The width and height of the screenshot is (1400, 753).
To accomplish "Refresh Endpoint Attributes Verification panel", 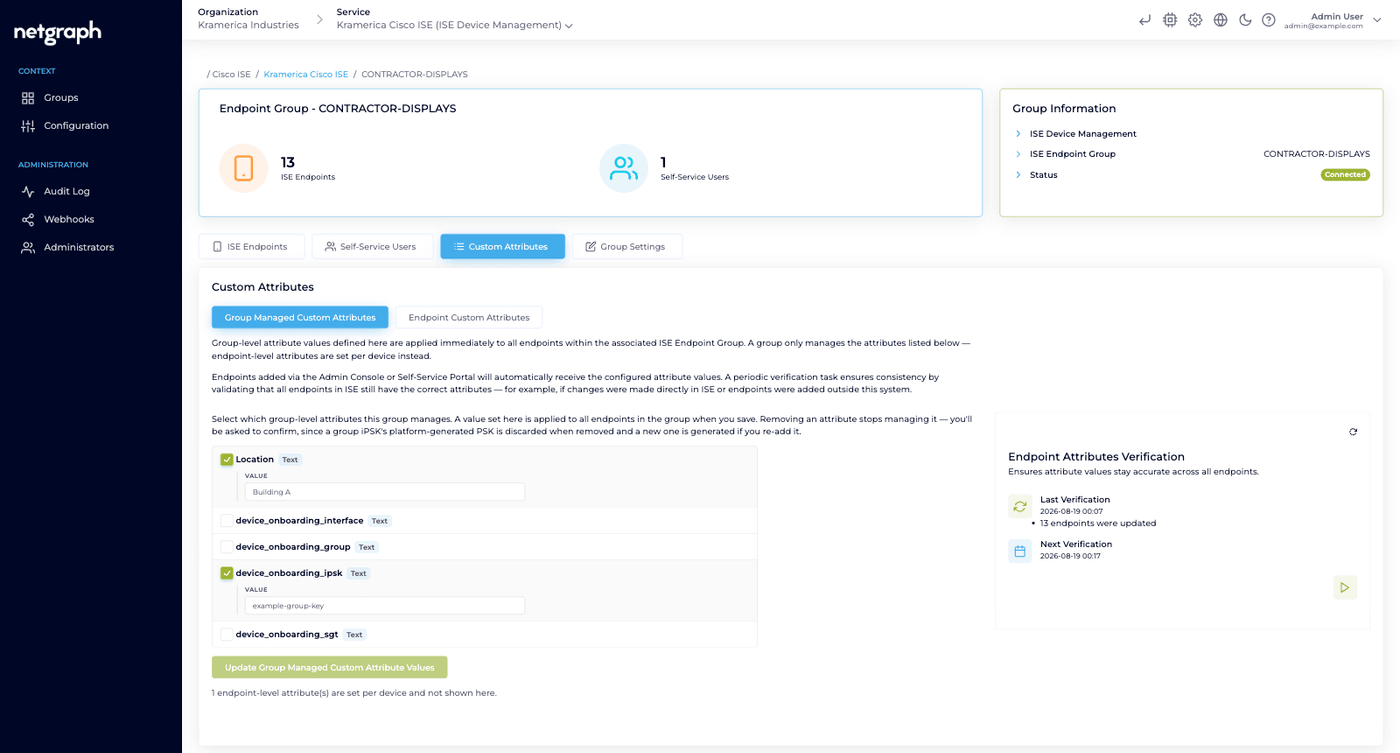I will [1353, 432].
